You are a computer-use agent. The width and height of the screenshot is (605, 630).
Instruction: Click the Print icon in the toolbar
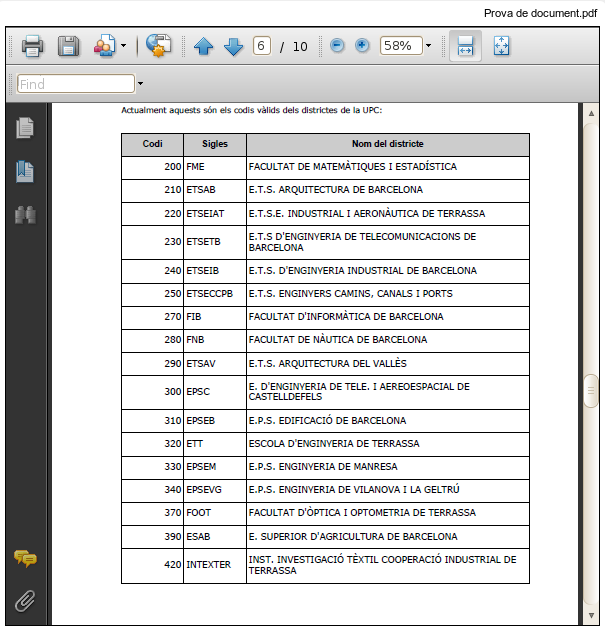pos(32,46)
